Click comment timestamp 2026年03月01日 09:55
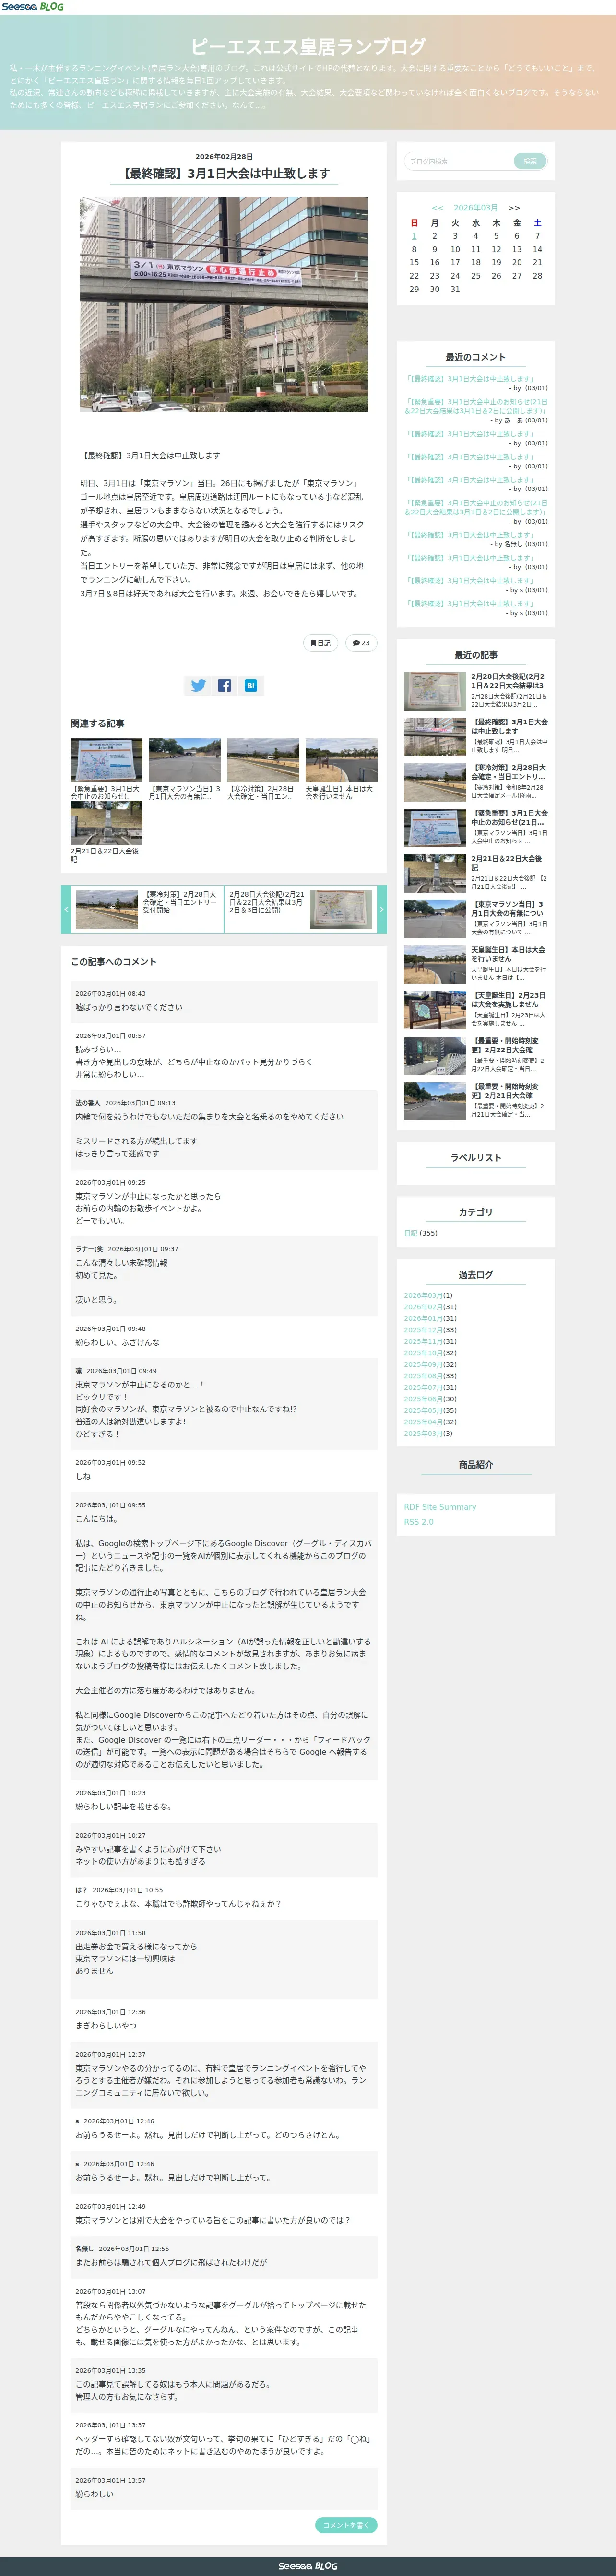This screenshot has height=2576, width=616. click(x=110, y=1505)
